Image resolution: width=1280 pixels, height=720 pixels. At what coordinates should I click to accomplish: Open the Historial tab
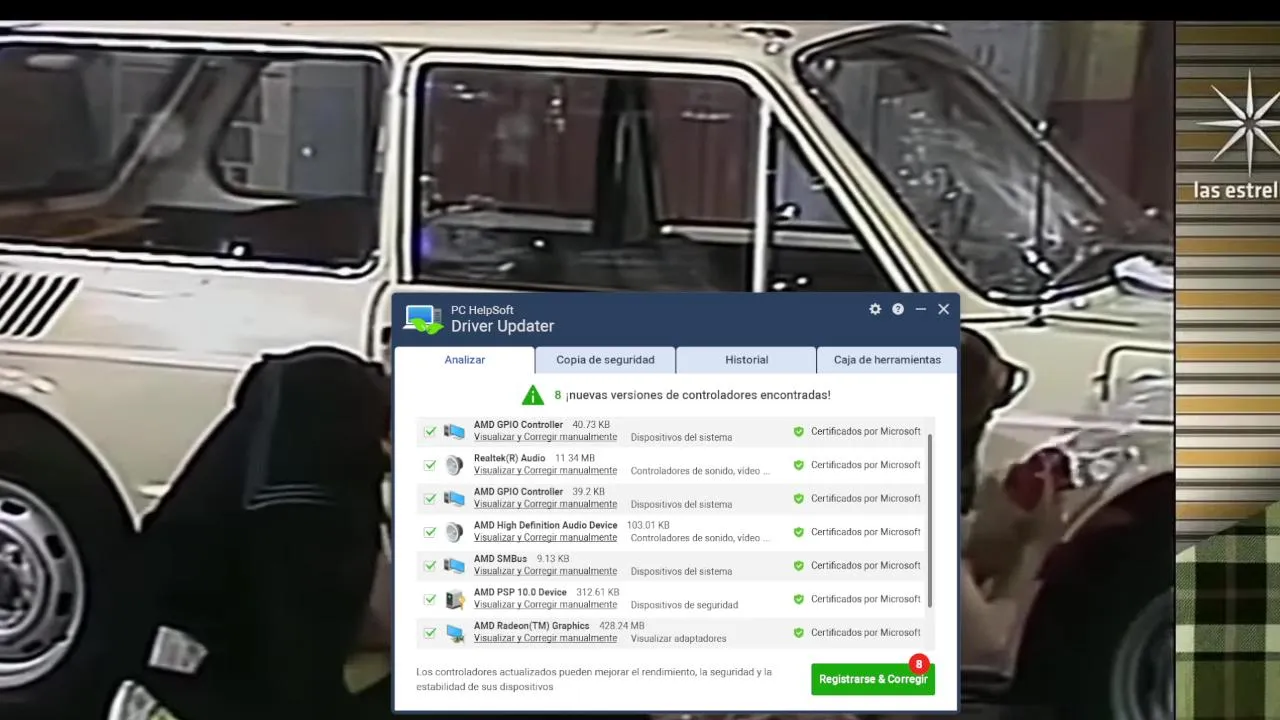[x=747, y=360]
